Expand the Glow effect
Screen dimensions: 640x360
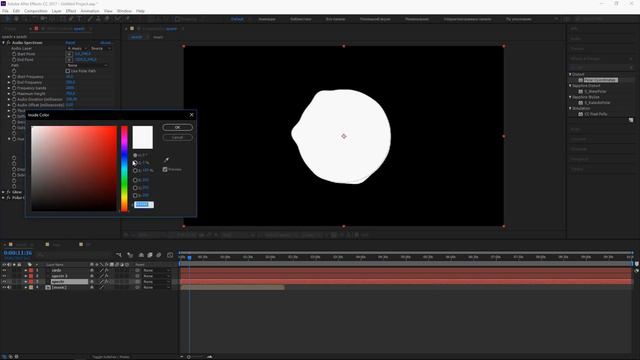click(x=3, y=192)
